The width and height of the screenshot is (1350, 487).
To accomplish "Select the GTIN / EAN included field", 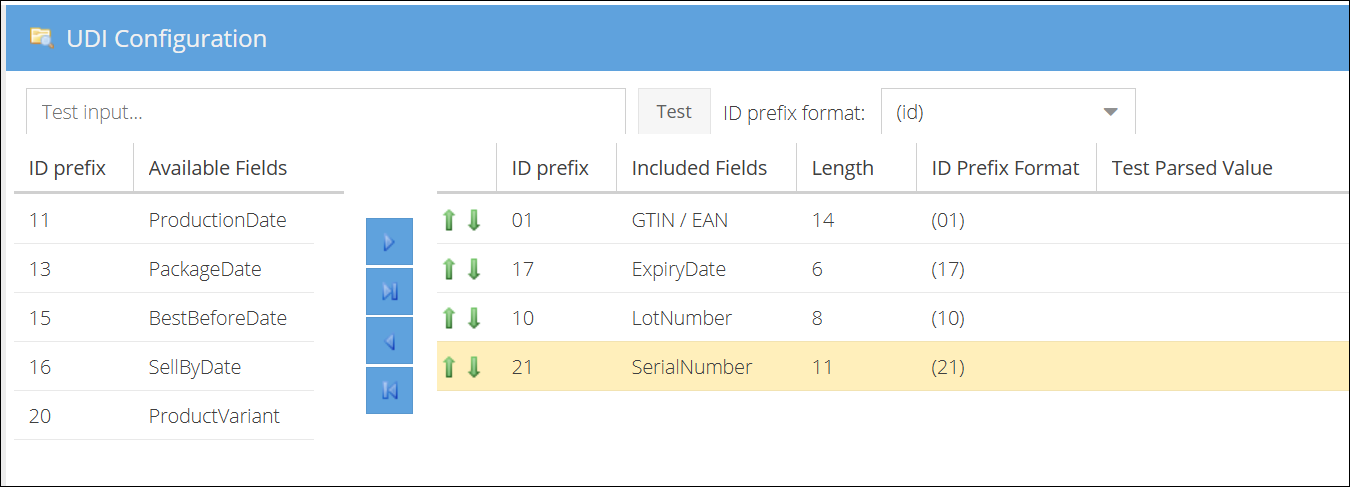I will pyautogui.click(x=680, y=220).
